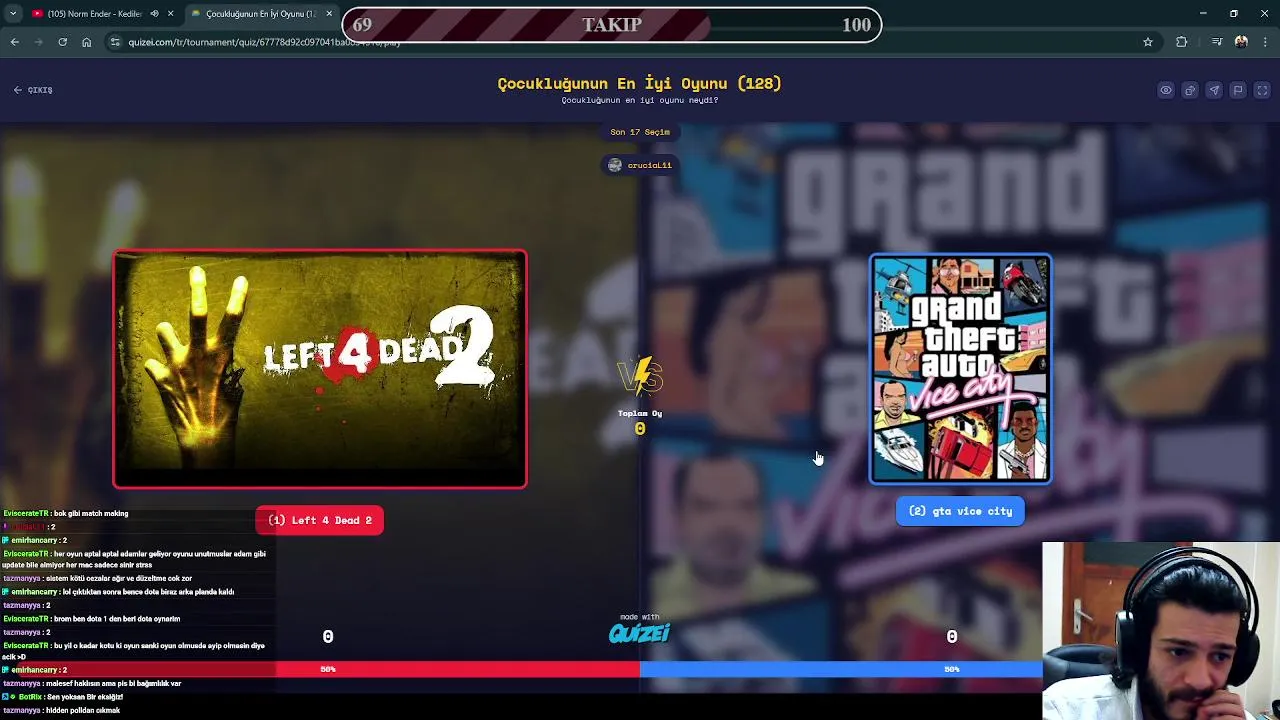This screenshot has width=1280, height=720.
Task: Click the flag report icon
Action: pos(1238,90)
